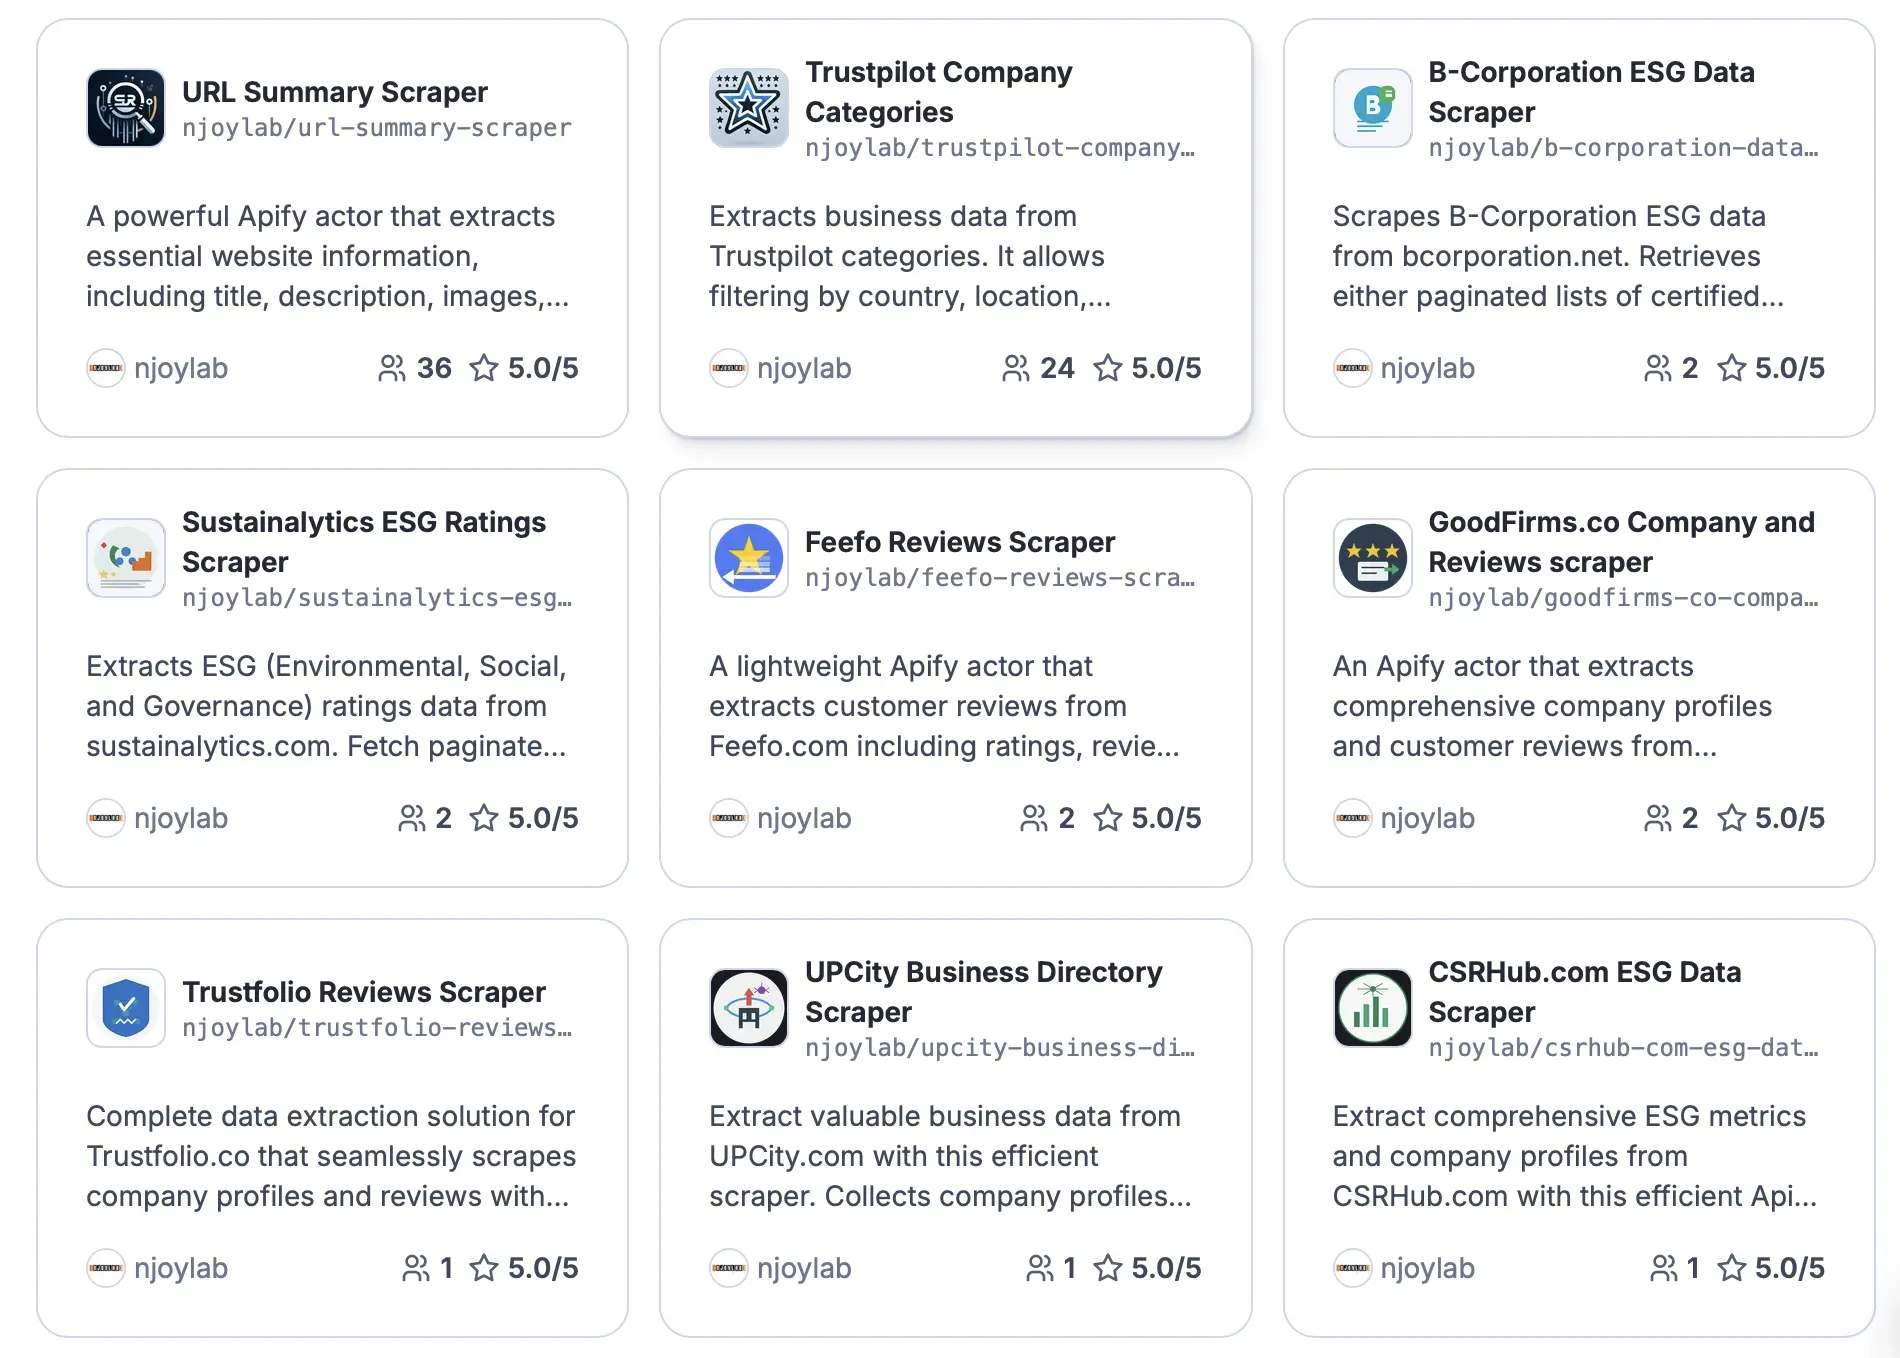
Task: Click the Trustfolio shield checkmark icon
Action: [x=126, y=1008]
